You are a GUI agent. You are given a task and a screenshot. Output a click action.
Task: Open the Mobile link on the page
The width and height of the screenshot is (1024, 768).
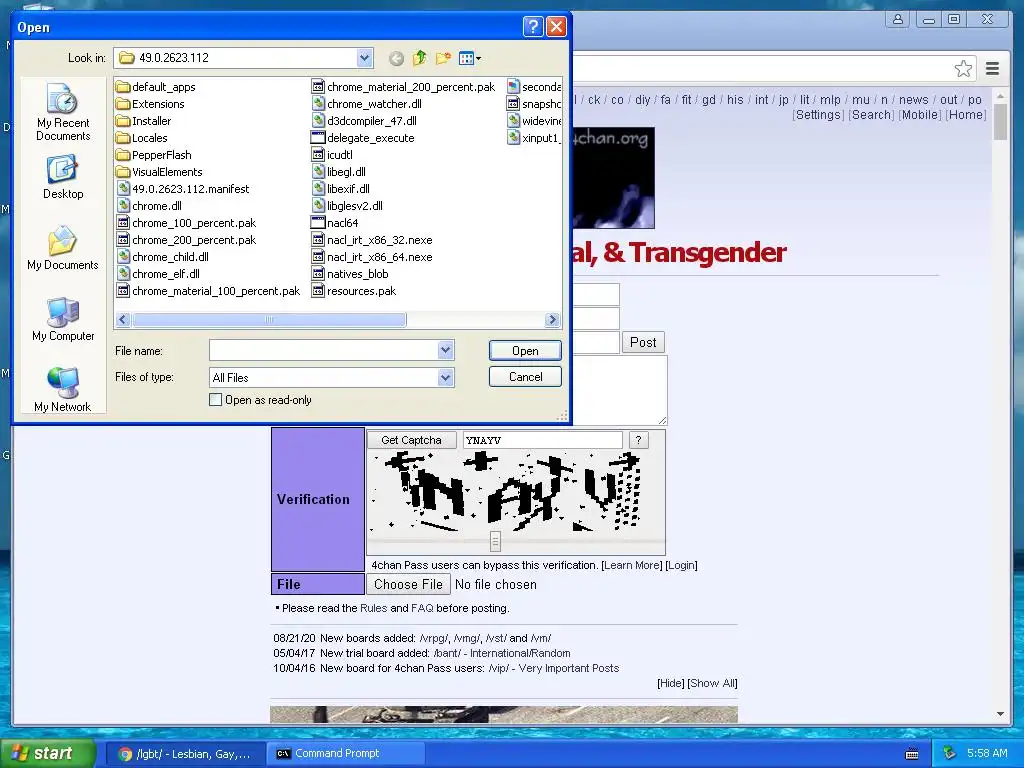[920, 115]
